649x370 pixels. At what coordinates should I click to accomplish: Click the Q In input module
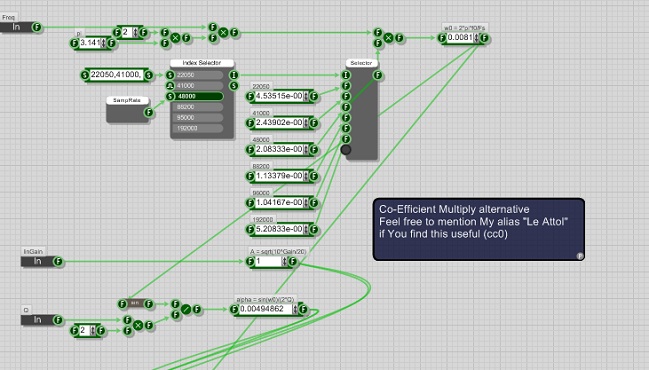tap(38, 320)
